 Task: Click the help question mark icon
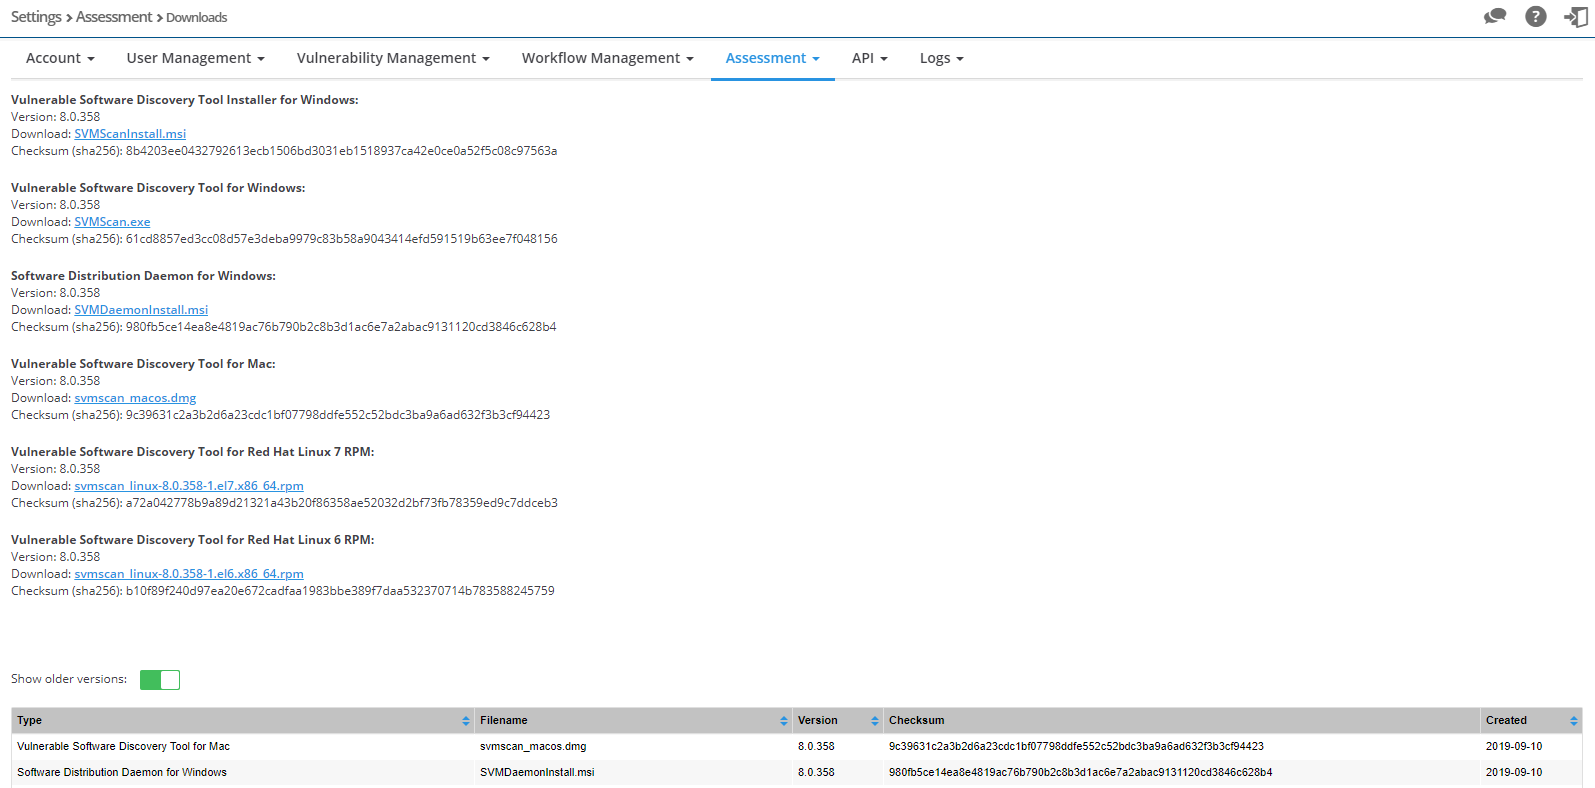(1535, 16)
